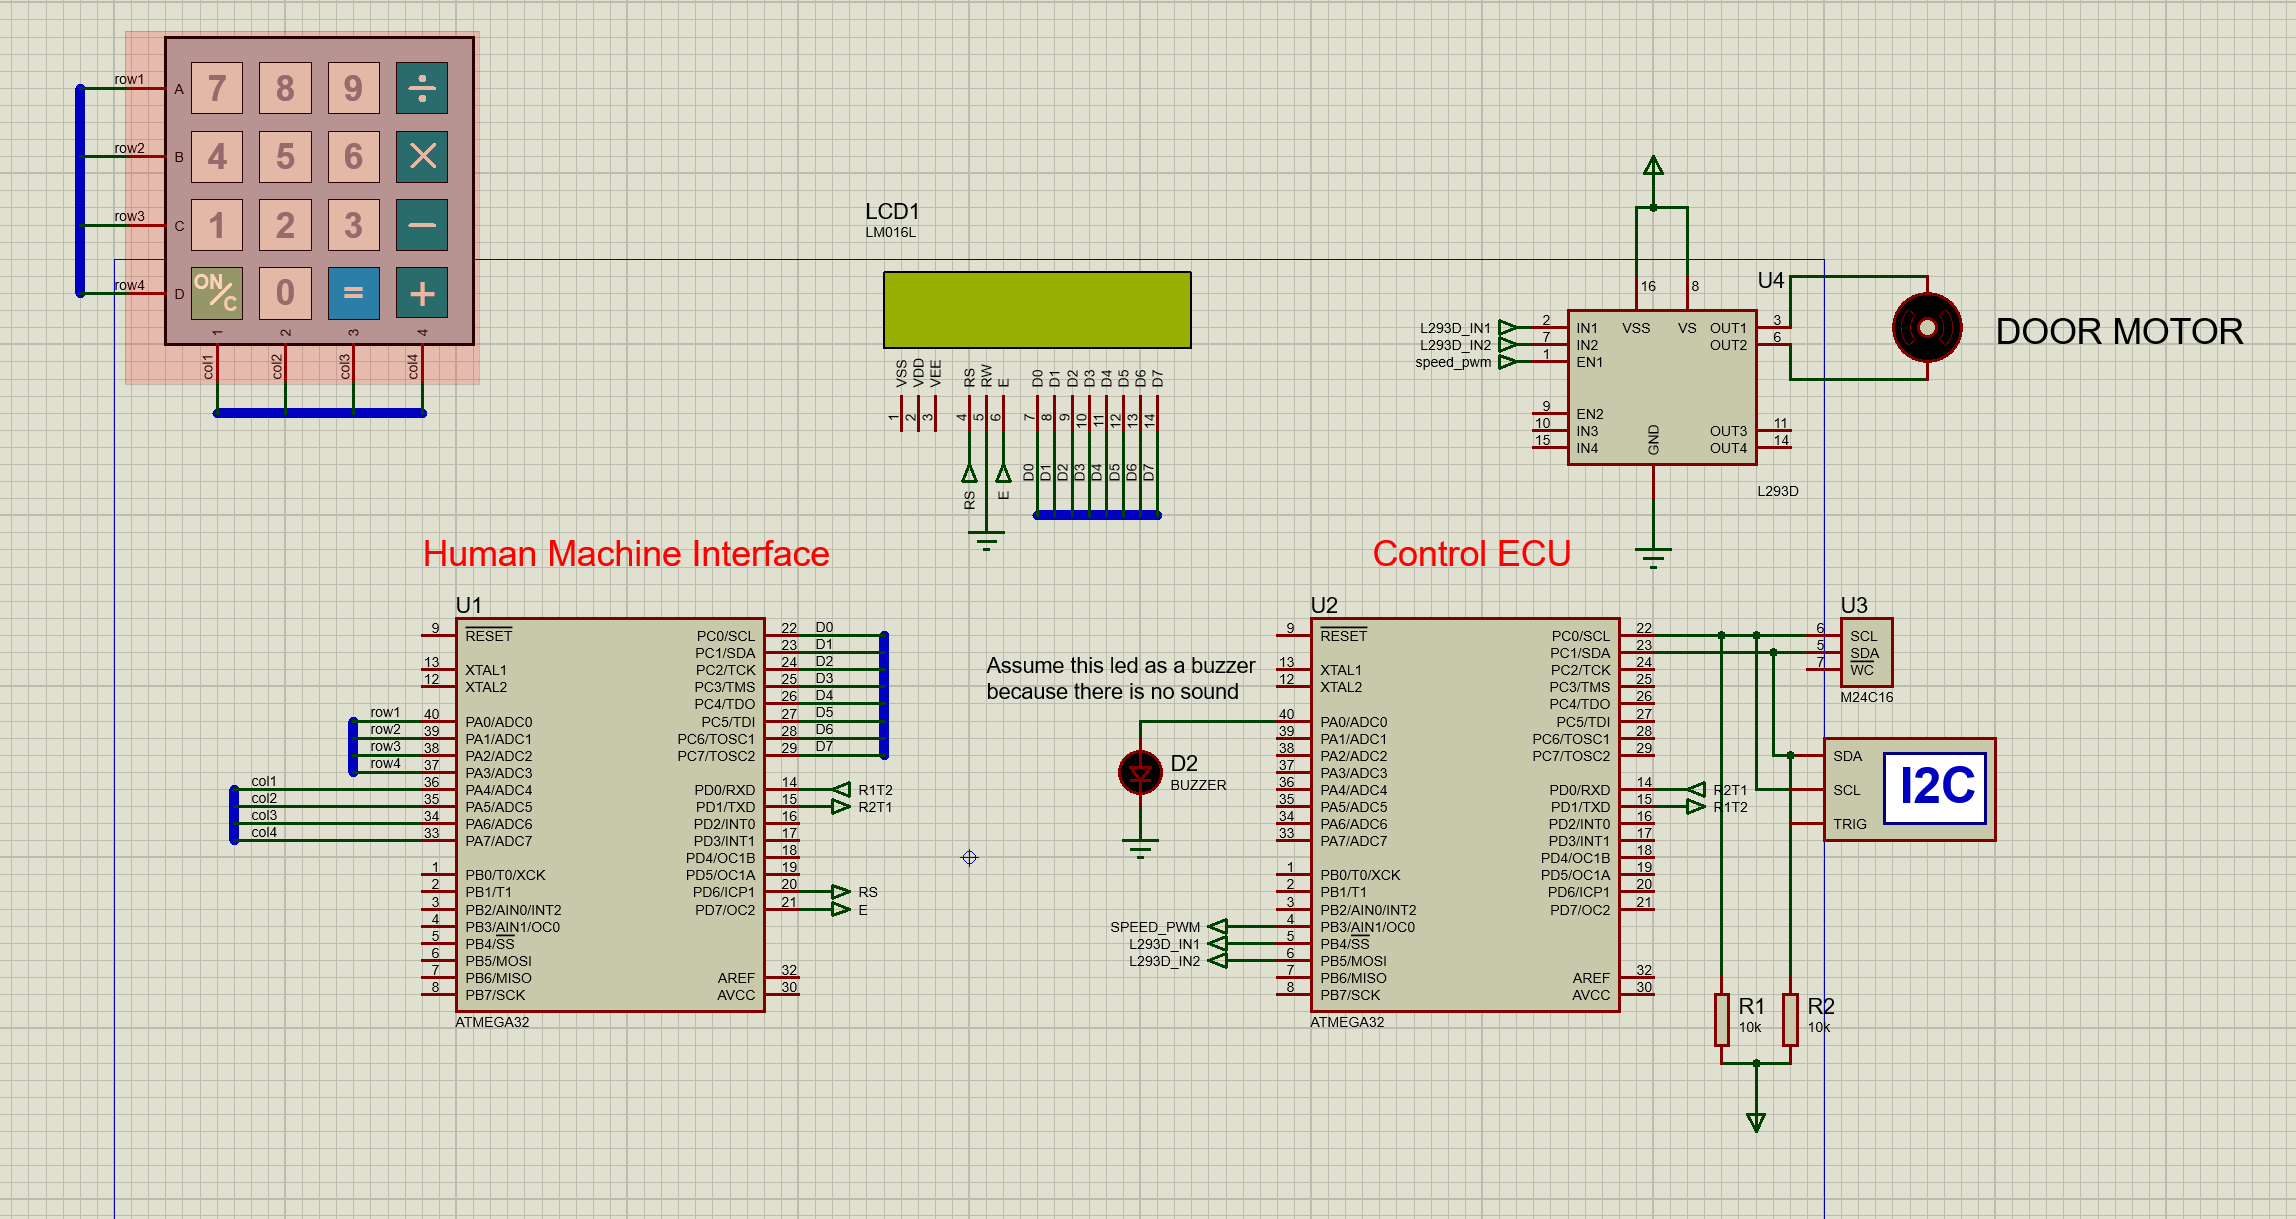Click the green LCD1 display
The height and width of the screenshot is (1219, 2296).
1037,310
